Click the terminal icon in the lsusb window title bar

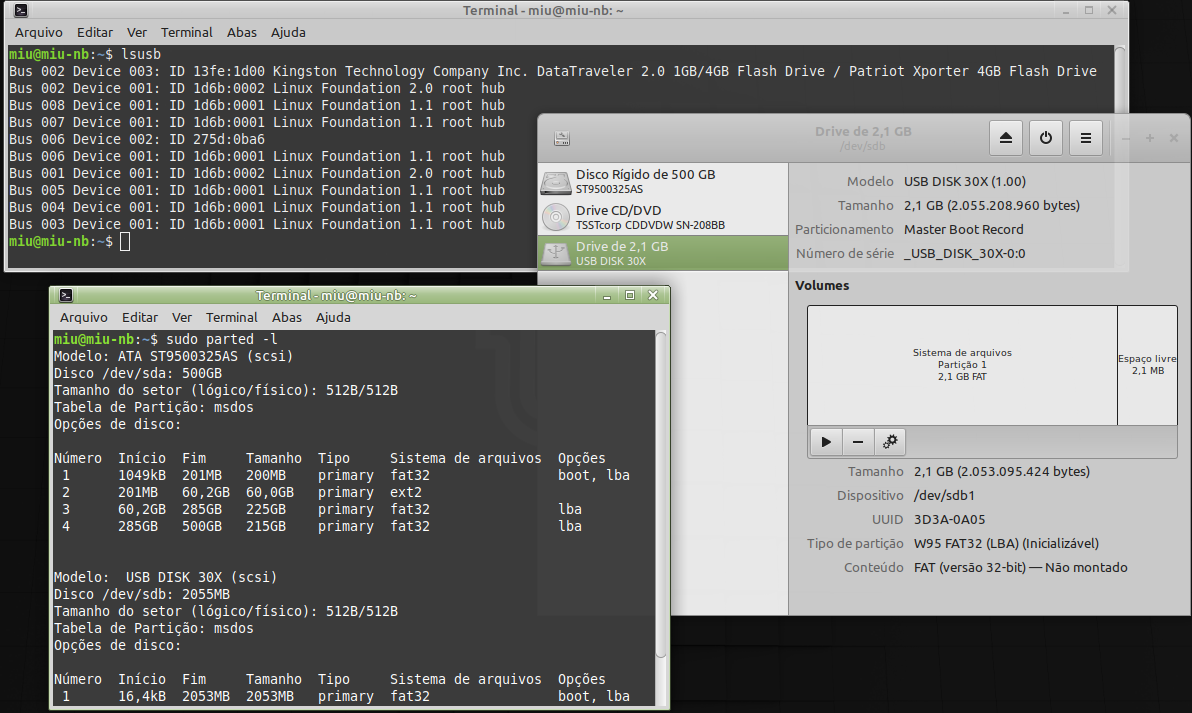[x=21, y=11]
